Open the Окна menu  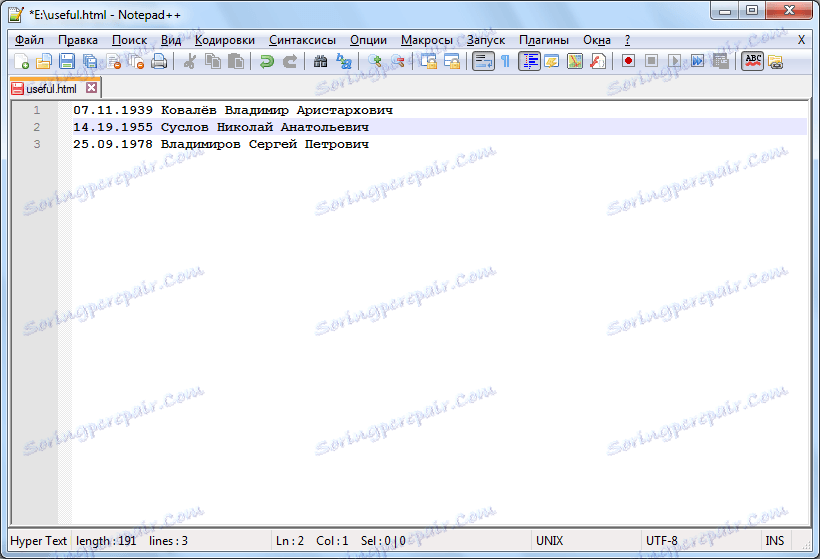(597, 40)
